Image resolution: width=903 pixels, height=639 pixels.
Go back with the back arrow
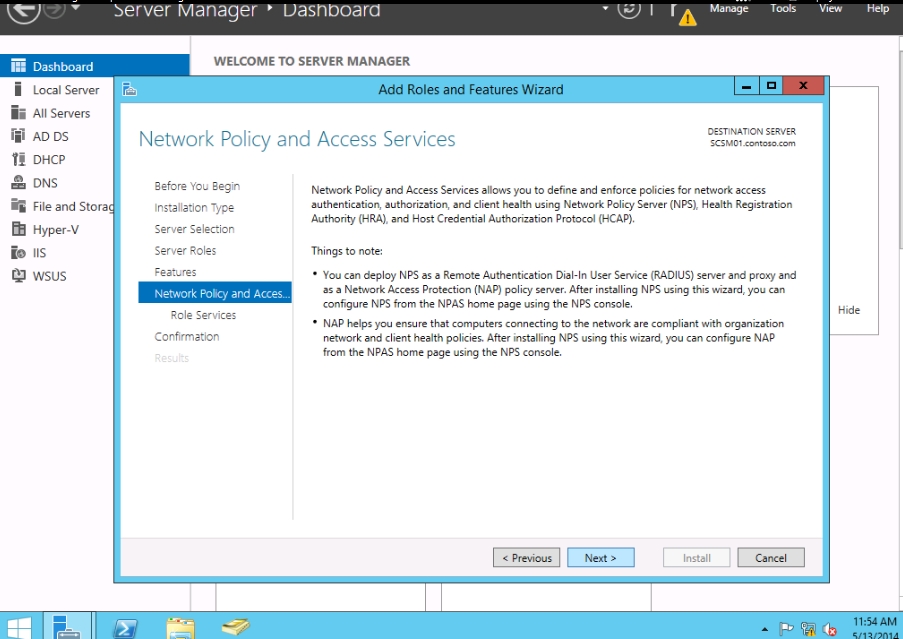click(x=23, y=10)
